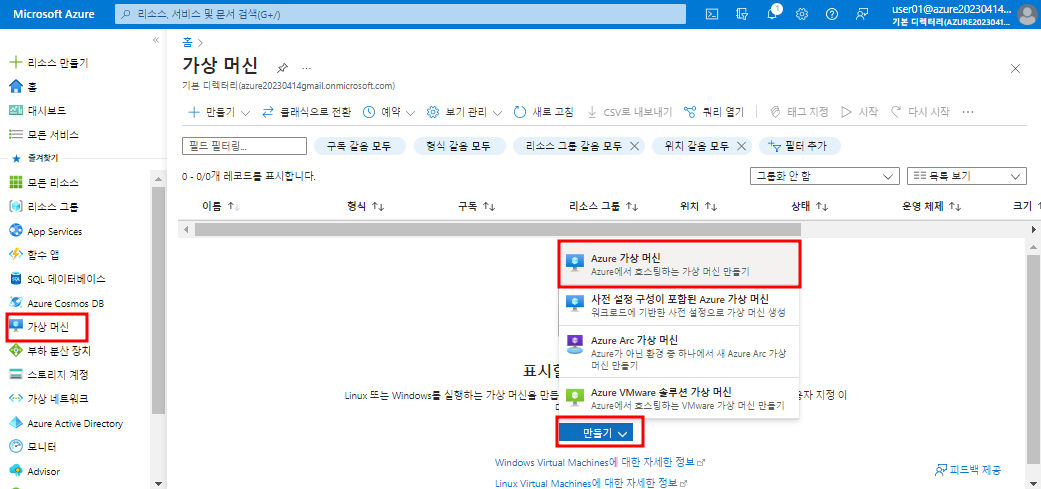Open user account avatar menu
Screen dimensions: 1041x489
pos(1026,14)
